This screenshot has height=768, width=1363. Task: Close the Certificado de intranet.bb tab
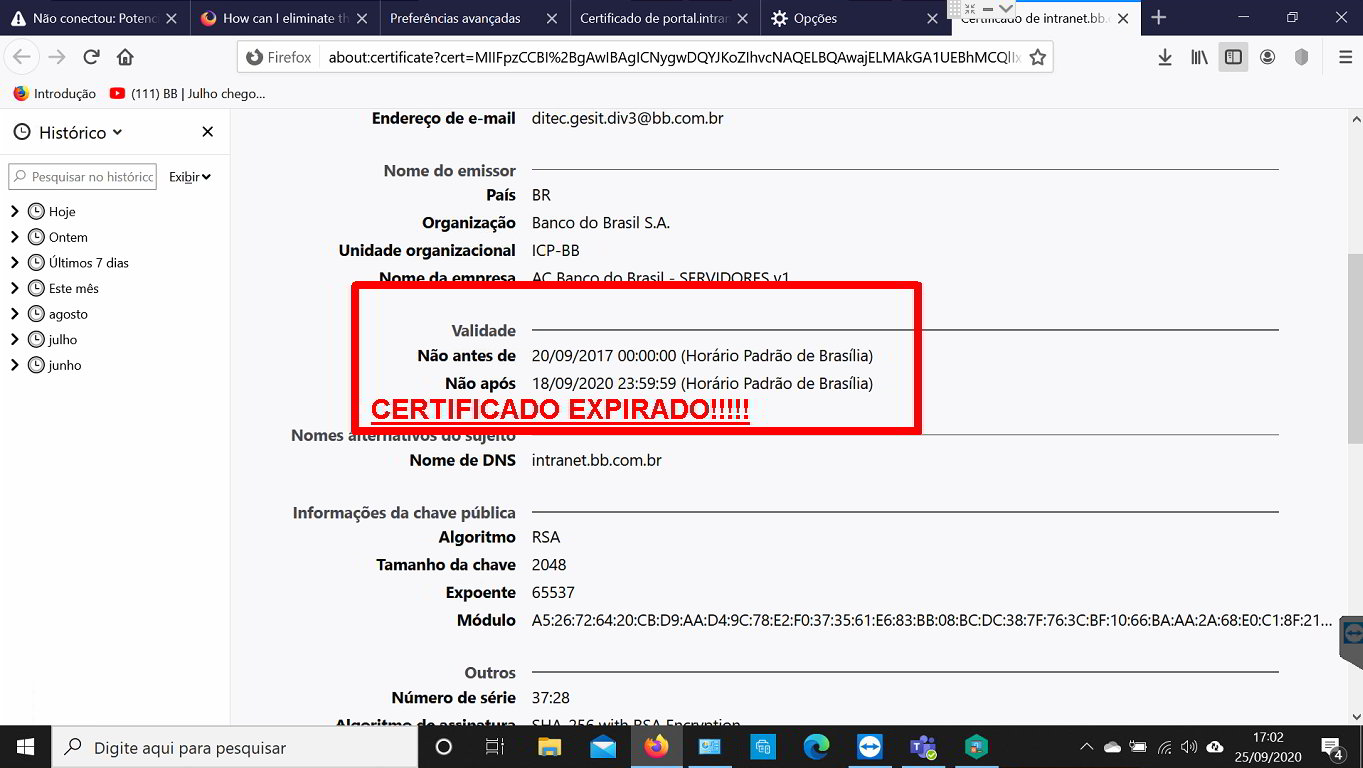coord(1122,18)
